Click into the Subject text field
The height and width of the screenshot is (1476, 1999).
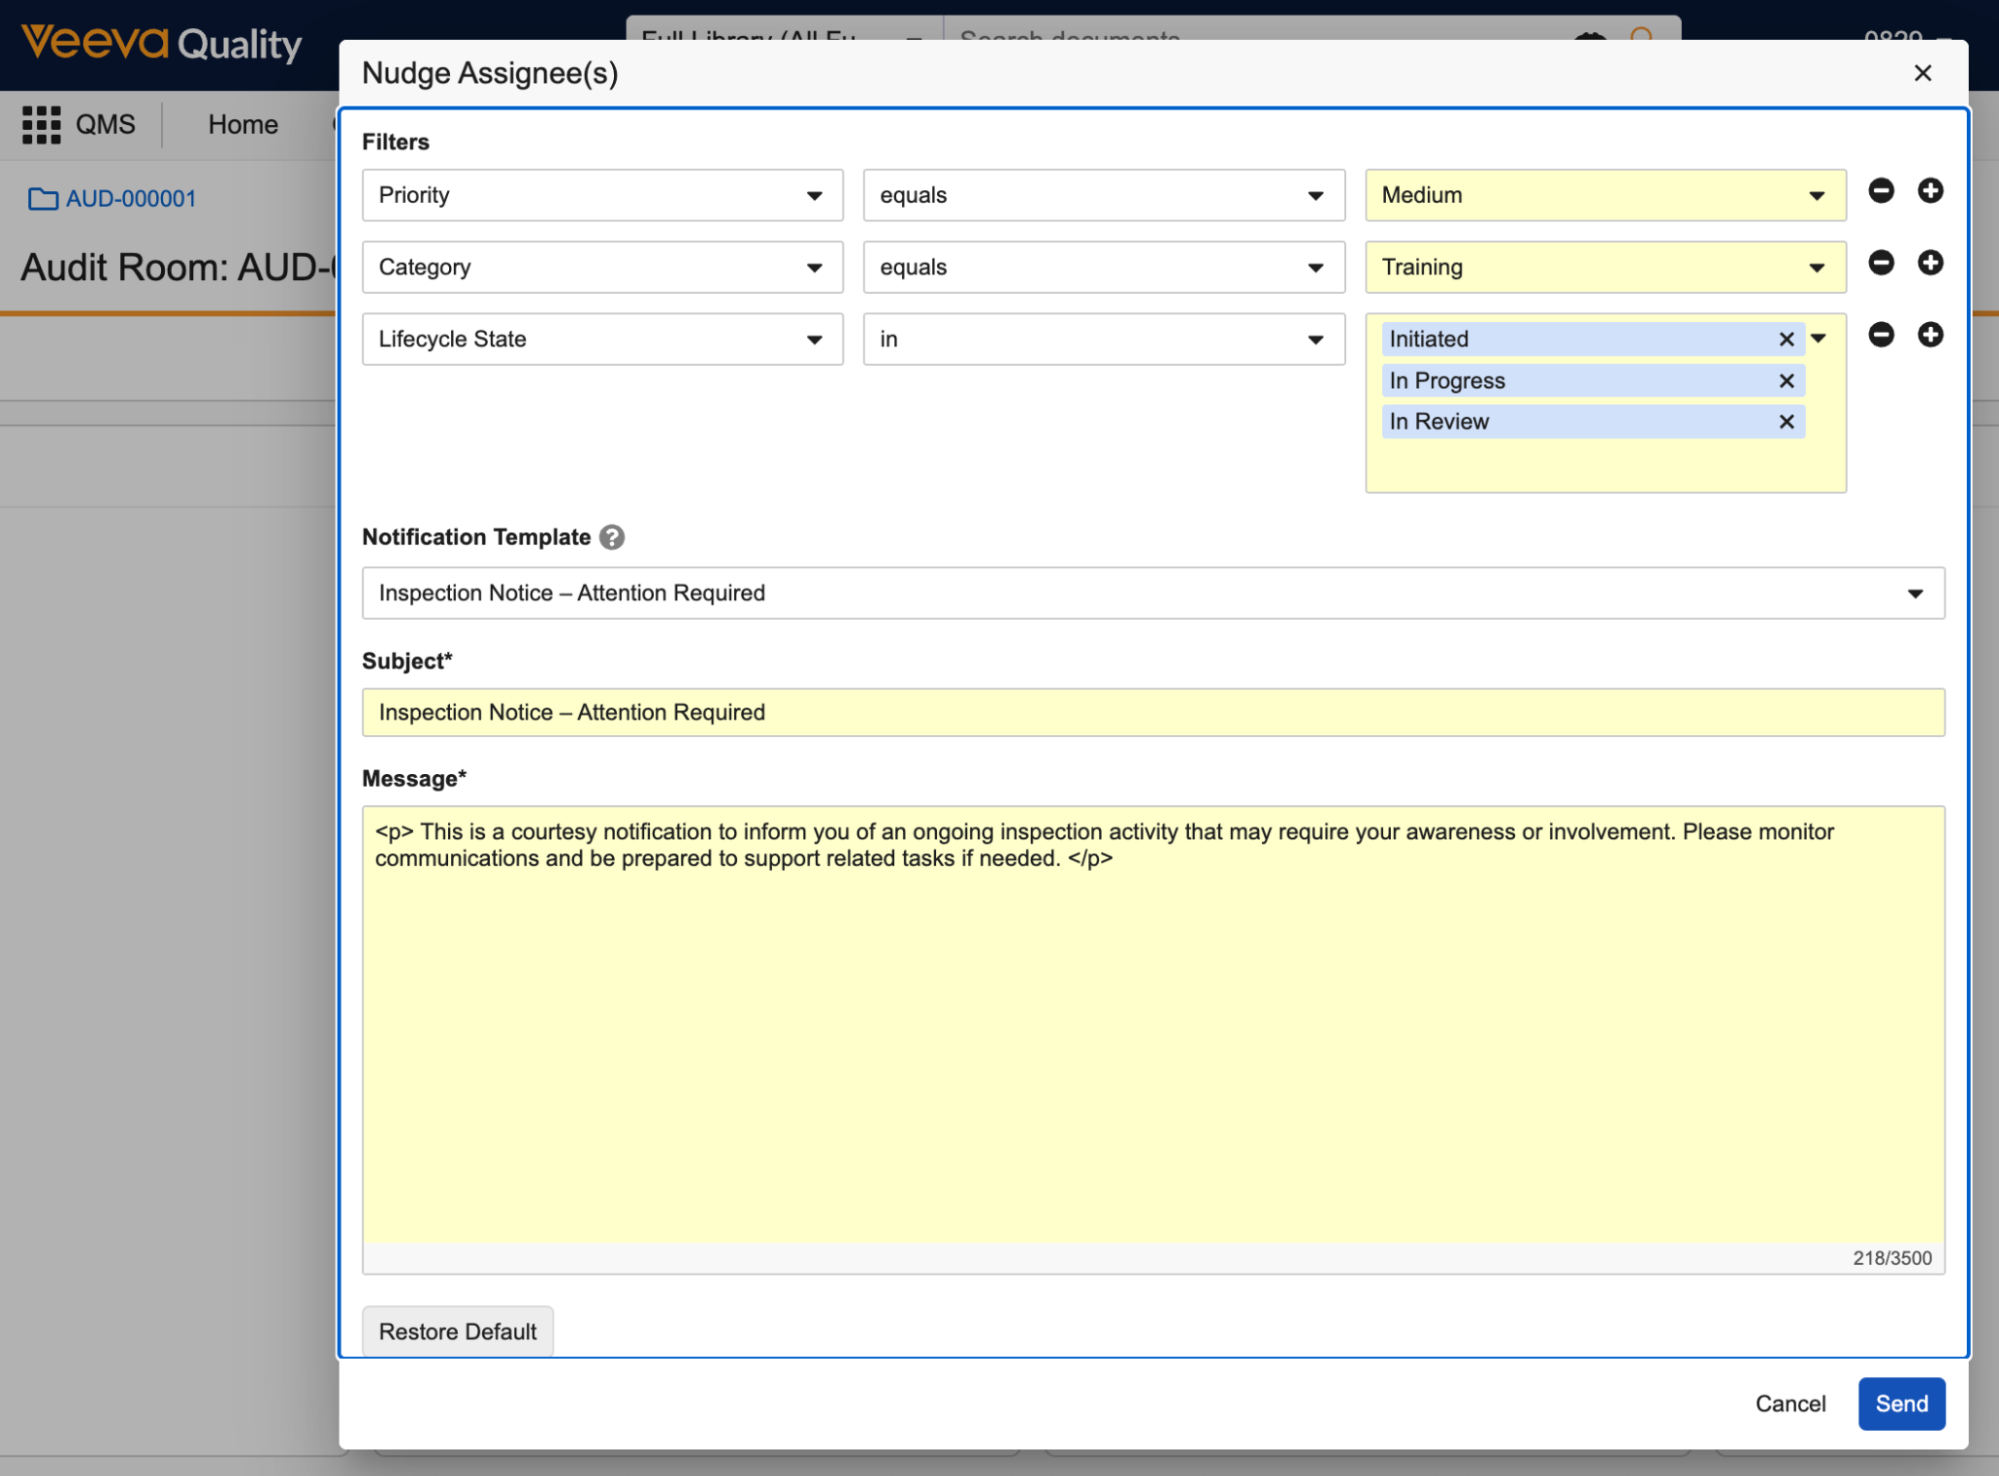(x=1152, y=713)
